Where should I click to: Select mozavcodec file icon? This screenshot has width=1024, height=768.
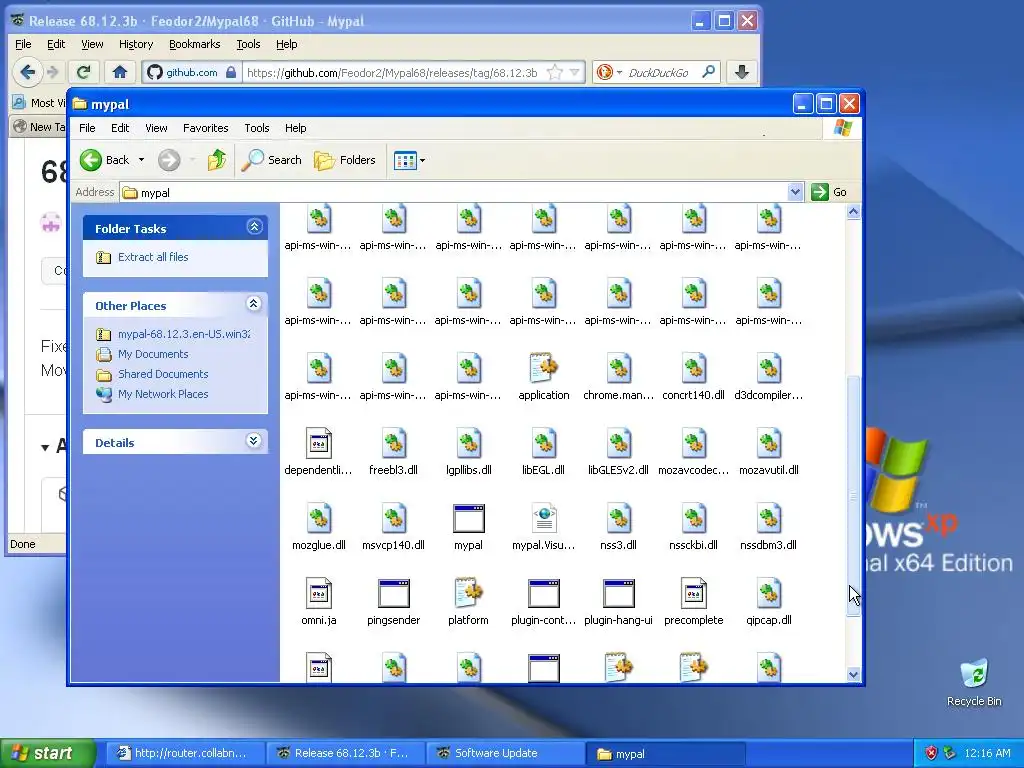coord(694,443)
